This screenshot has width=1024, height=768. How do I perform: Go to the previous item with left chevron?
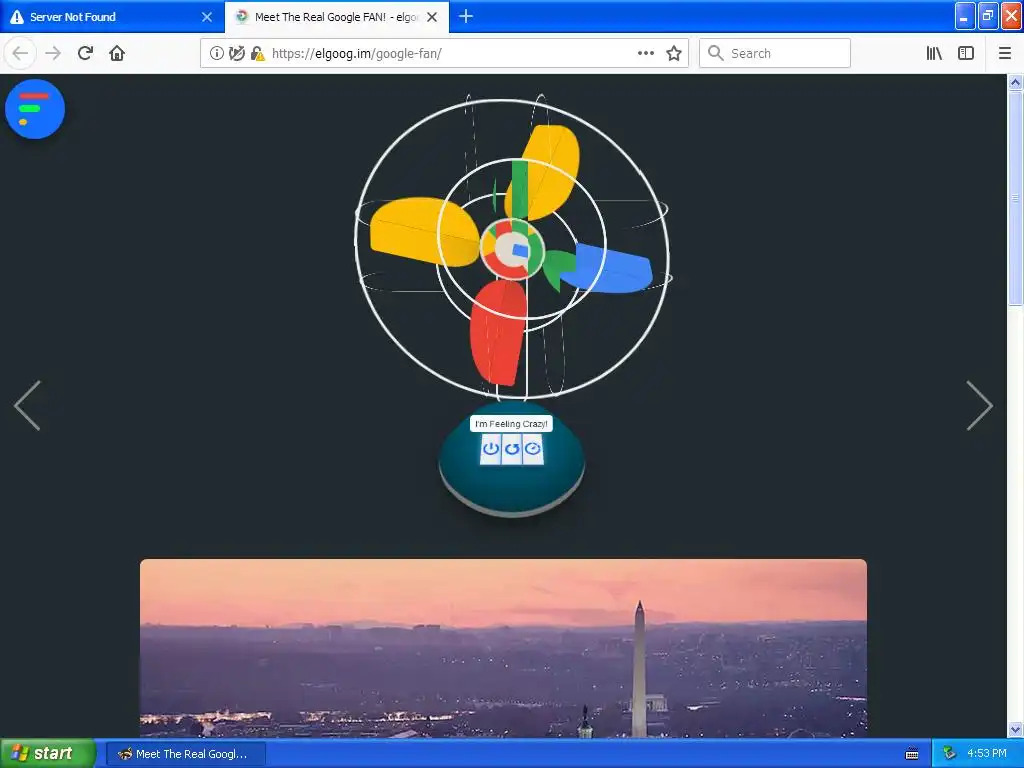point(27,406)
